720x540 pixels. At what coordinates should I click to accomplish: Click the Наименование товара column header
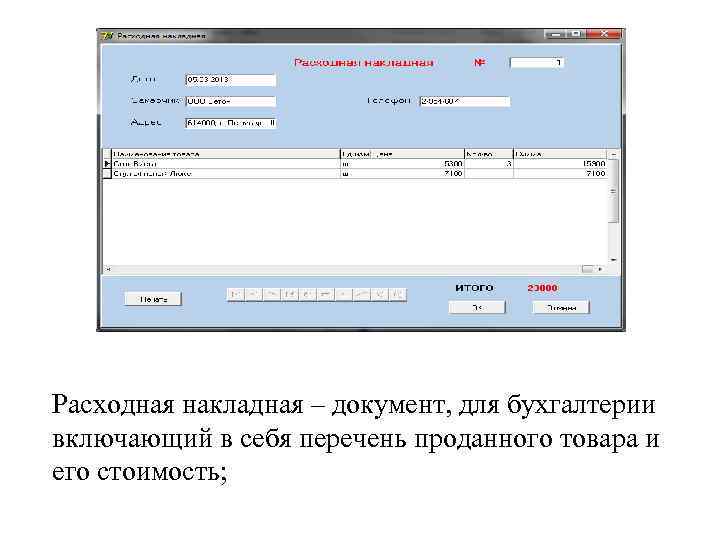(x=225, y=154)
